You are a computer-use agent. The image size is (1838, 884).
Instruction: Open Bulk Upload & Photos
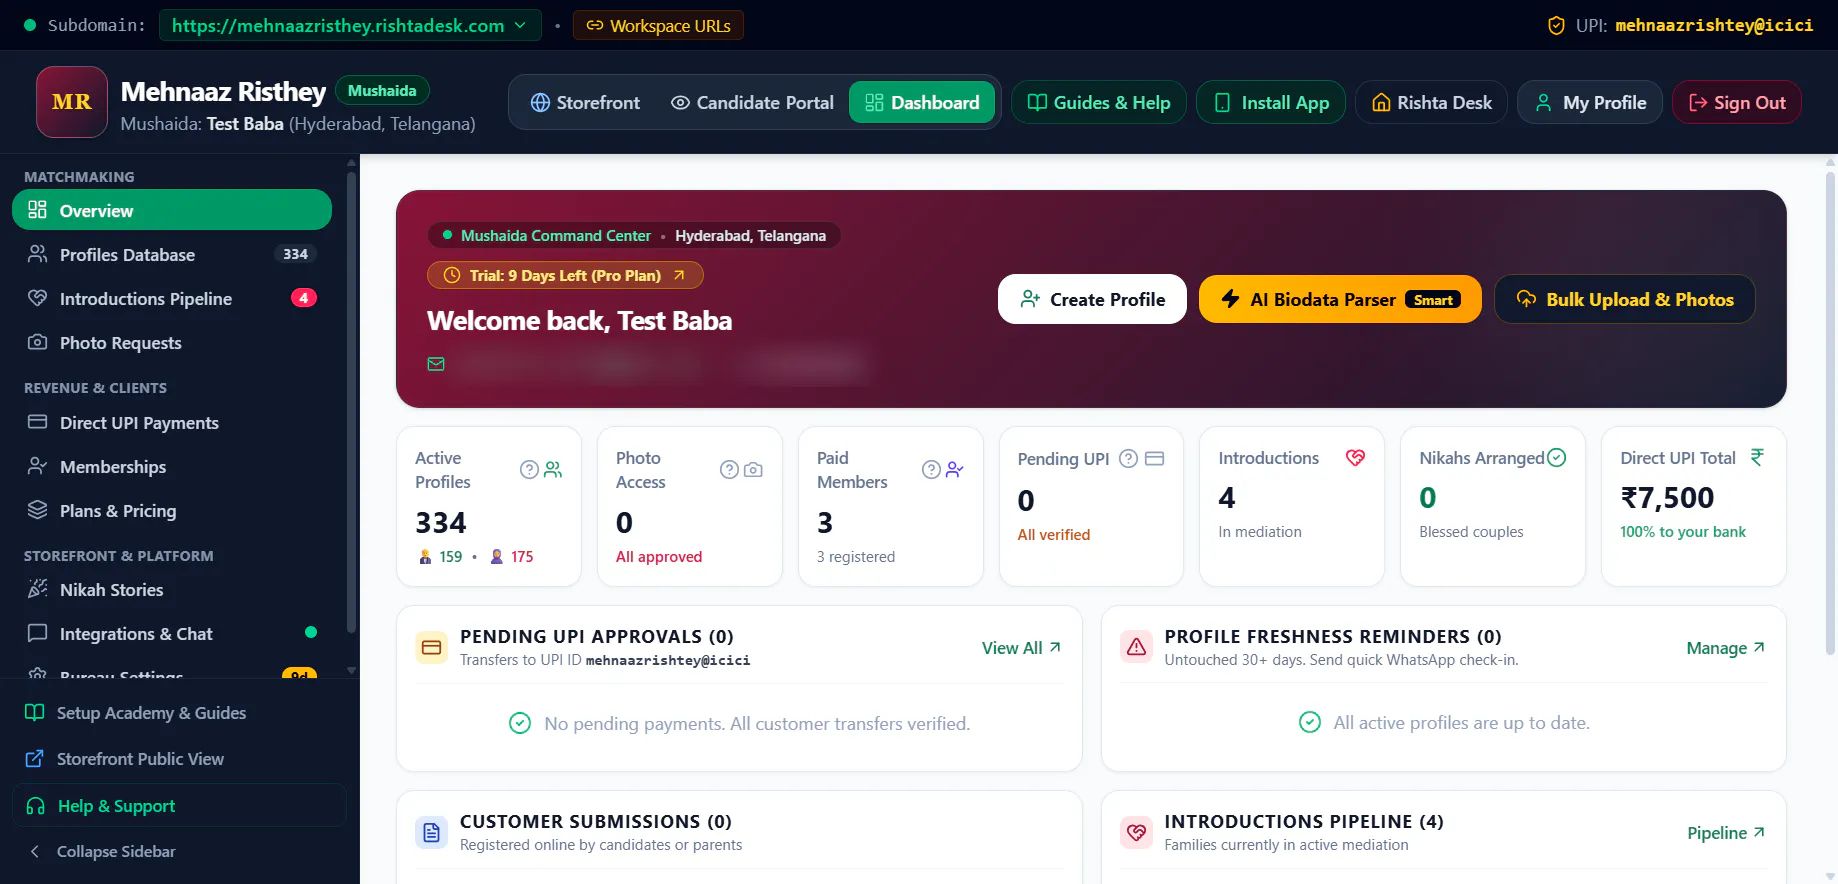point(1624,299)
